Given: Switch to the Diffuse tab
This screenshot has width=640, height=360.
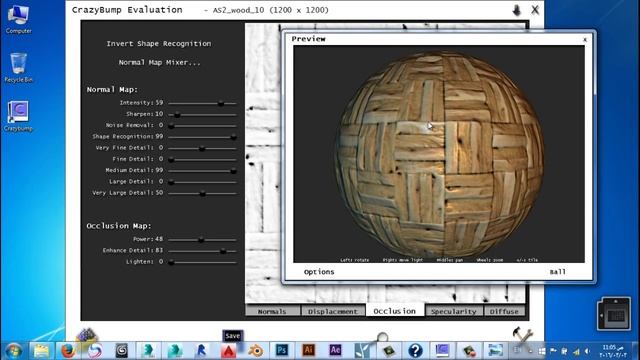Looking at the screenshot, I should point(504,311).
